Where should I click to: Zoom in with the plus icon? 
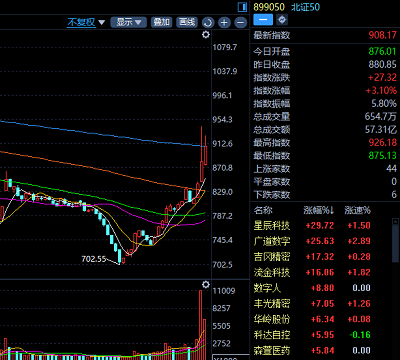[224, 23]
